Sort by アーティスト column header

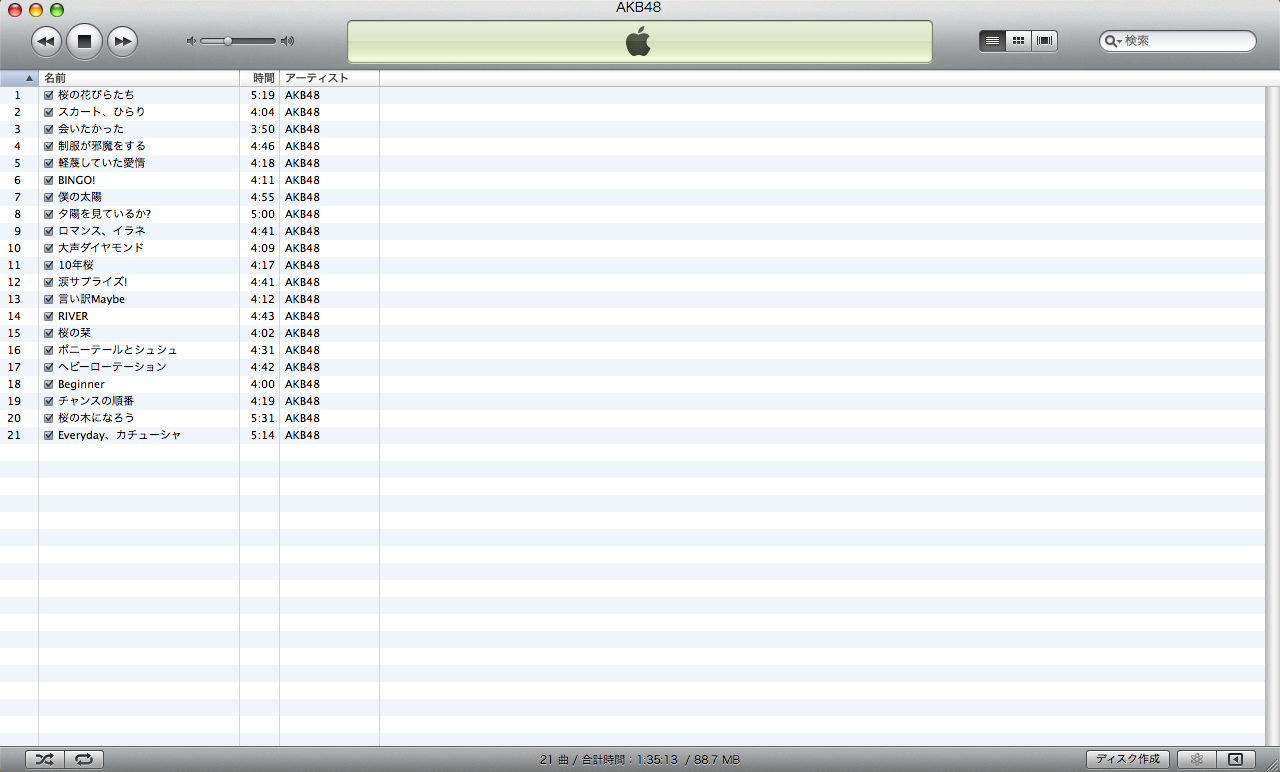(330, 78)
